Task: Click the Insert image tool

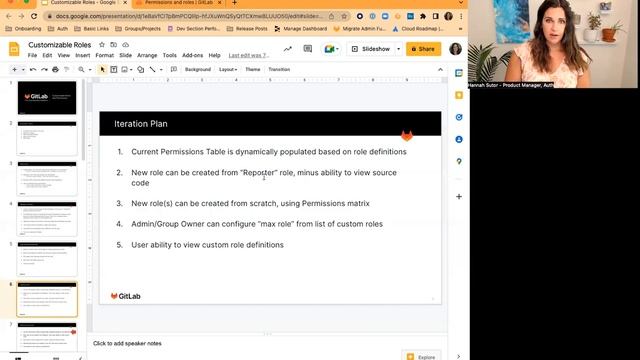Action: pyautogui.click(x=124, y=69)
